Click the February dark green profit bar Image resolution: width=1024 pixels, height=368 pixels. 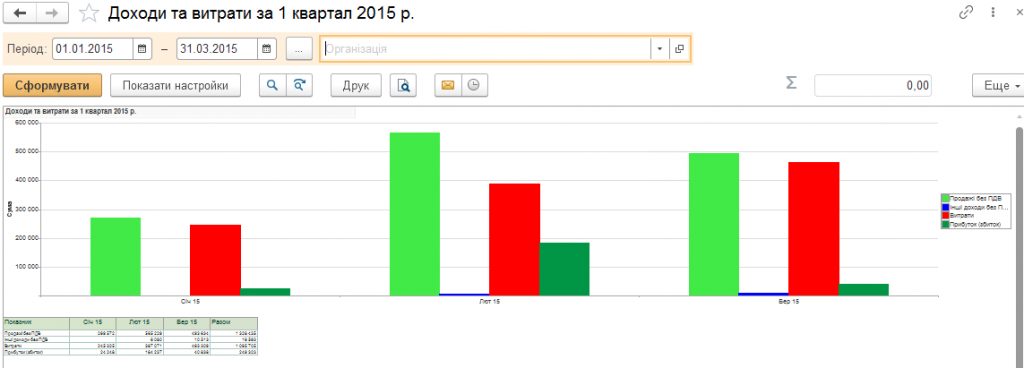(x=564, y=269)
